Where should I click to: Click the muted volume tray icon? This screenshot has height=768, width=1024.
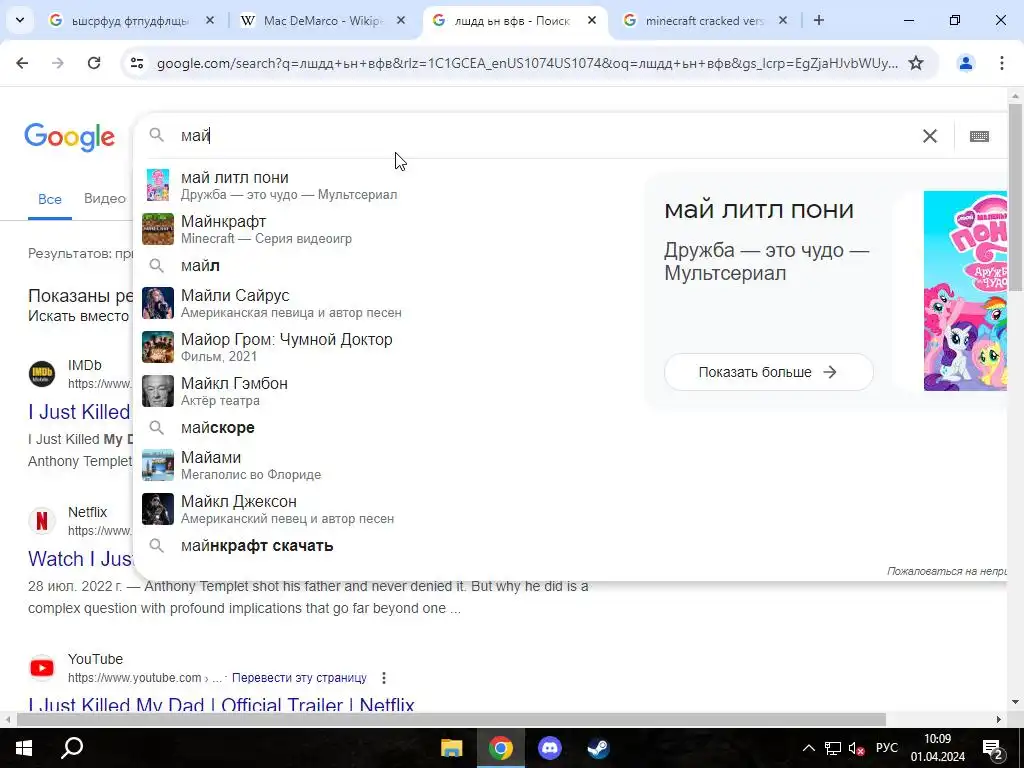pyautogui.click(x=856, y=748)
